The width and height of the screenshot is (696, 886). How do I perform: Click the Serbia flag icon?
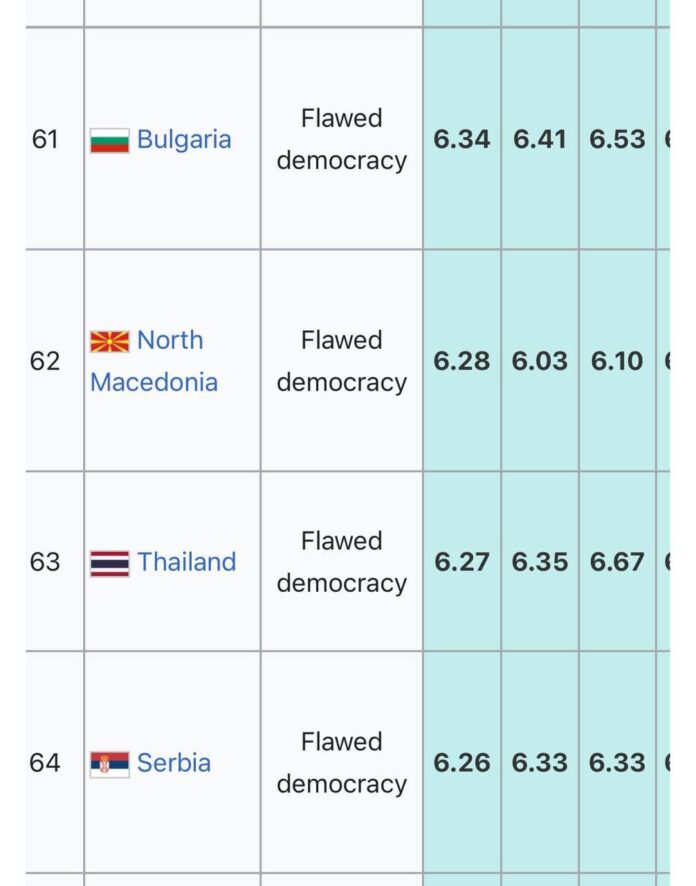pyautogui.click(x=109, y=764)
